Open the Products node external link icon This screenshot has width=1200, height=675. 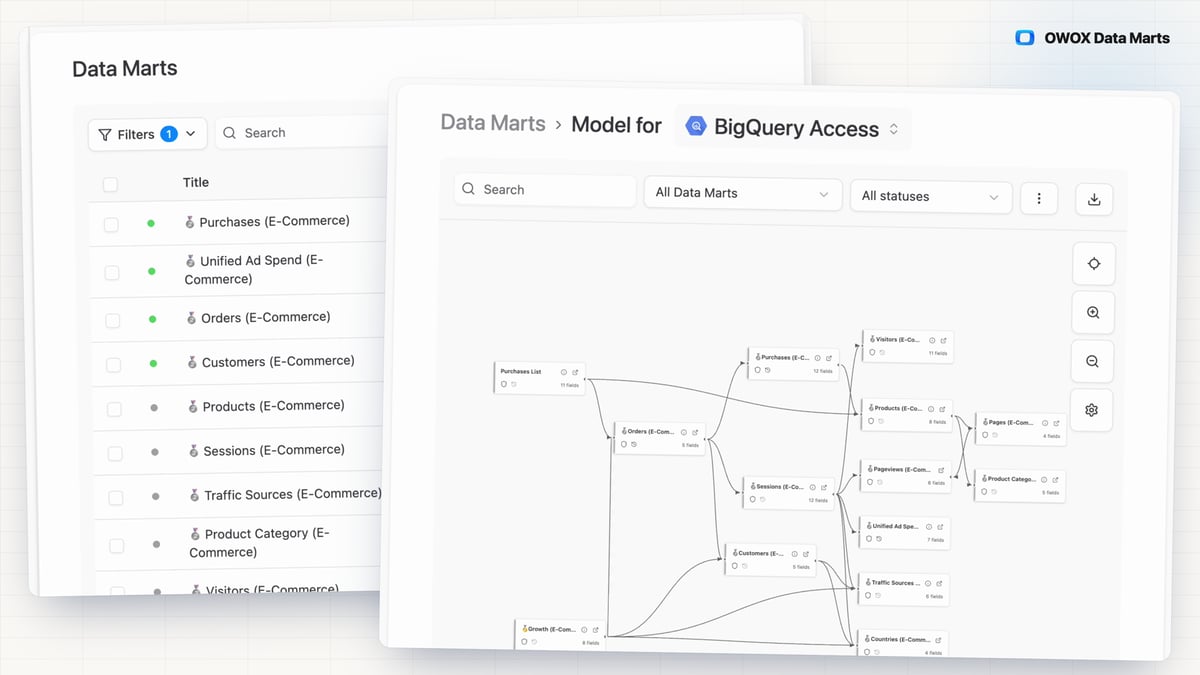(x=942, y=409)
